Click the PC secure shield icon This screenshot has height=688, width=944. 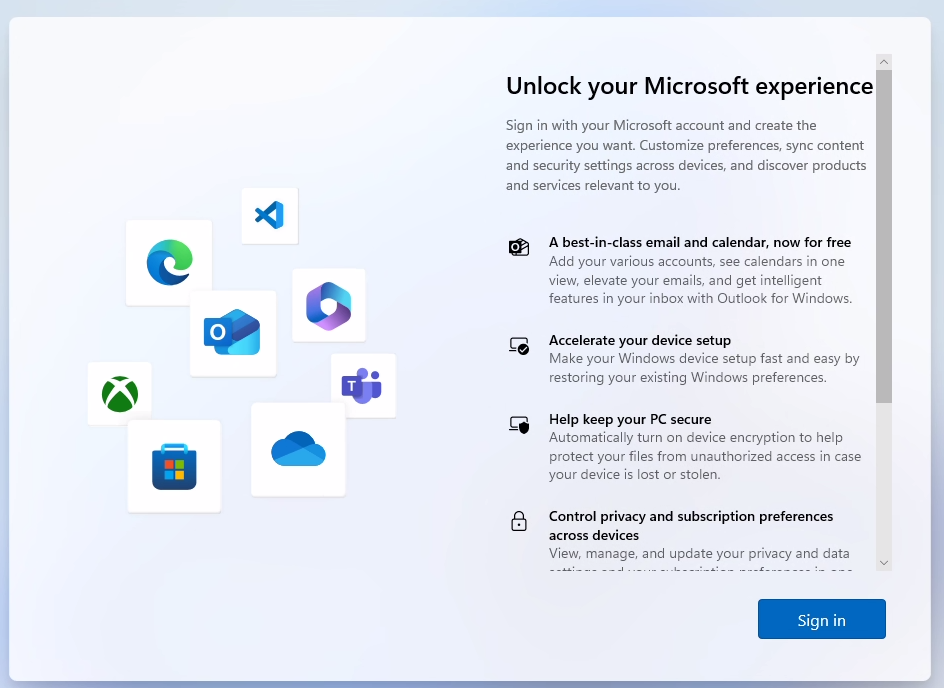(518, 425)
